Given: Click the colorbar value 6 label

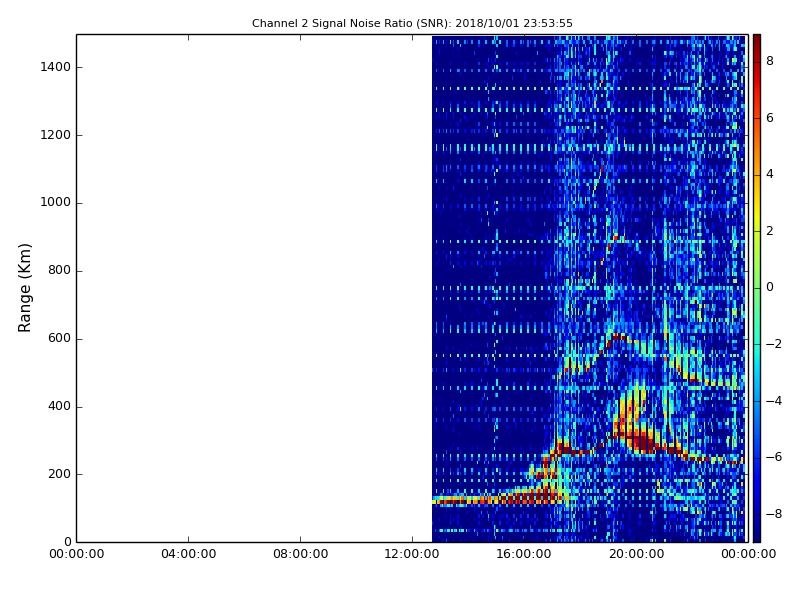Looking at the screenshot, I should click(770, 118).
